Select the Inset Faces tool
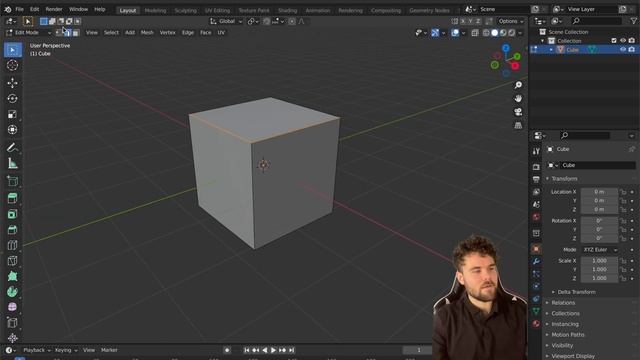 (13, 214)
